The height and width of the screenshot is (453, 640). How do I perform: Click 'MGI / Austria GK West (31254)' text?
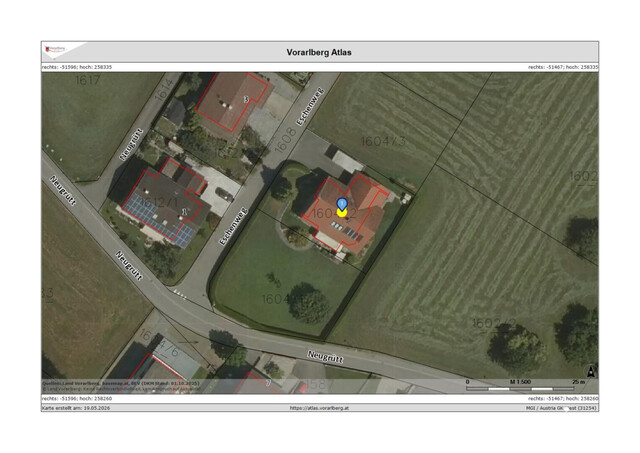[561, 408]
